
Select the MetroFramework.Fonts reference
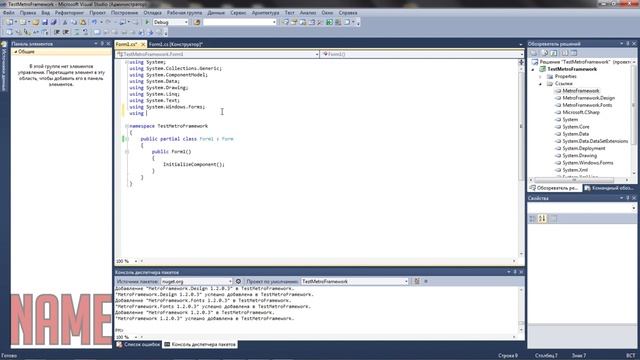(x=587, y=105)
